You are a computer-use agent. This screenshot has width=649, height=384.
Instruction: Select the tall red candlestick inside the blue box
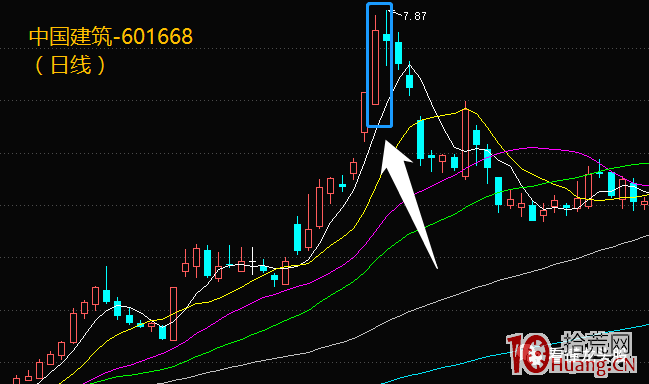(375, 60)
